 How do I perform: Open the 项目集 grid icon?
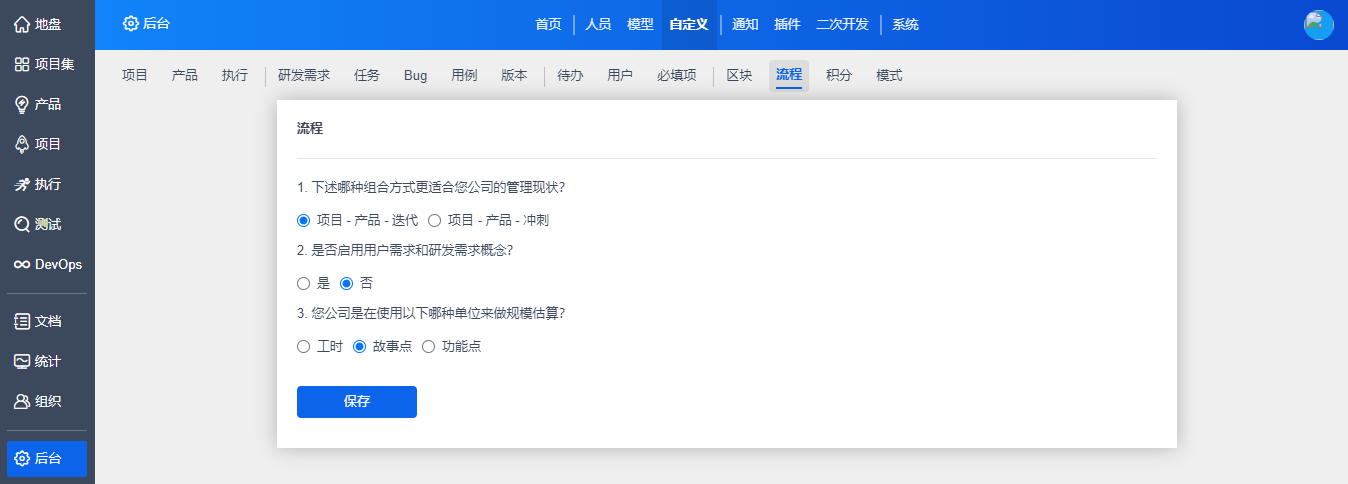21,64
